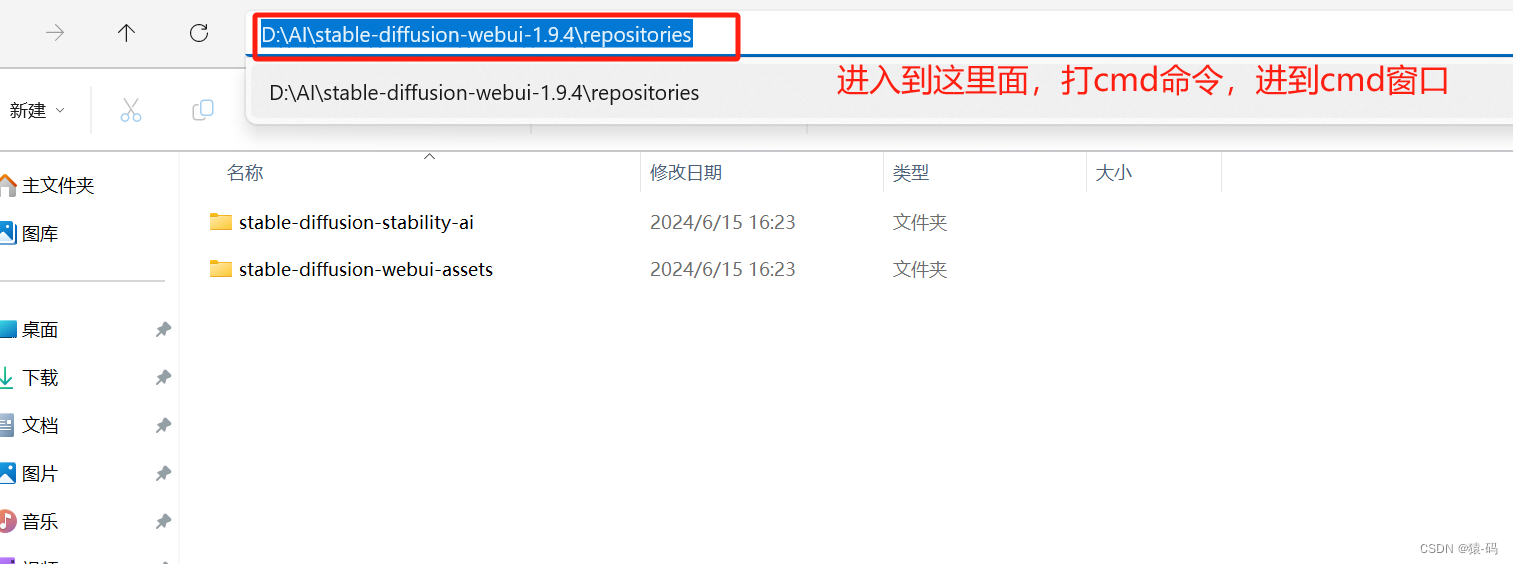1513x564 pixels.
Task: Sort by 类型 column header
Action: pyautogui.click(x=911, y=173)
